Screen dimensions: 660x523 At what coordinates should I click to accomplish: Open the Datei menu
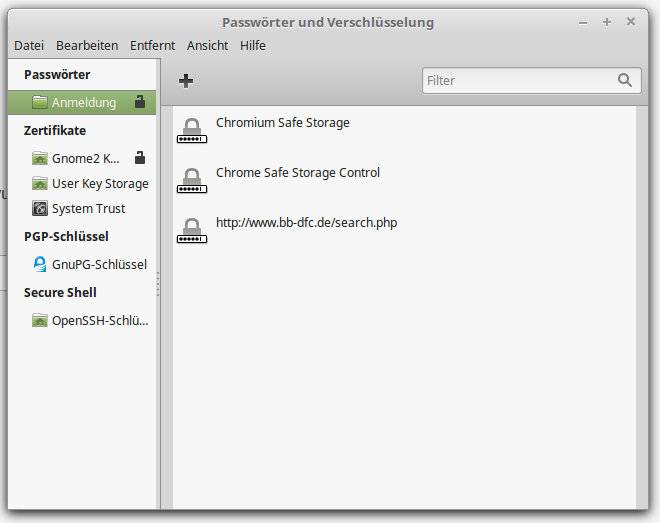(29, 45)
